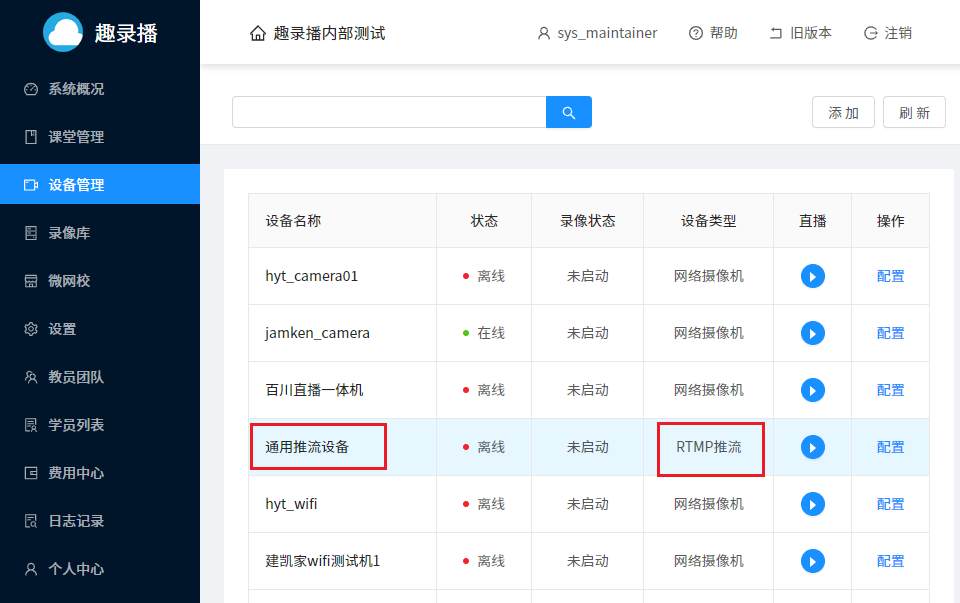The width and height of the screenshot is (960, 603).
Task: Open 学员列表 in sidebar
Action: click(100, 425)
